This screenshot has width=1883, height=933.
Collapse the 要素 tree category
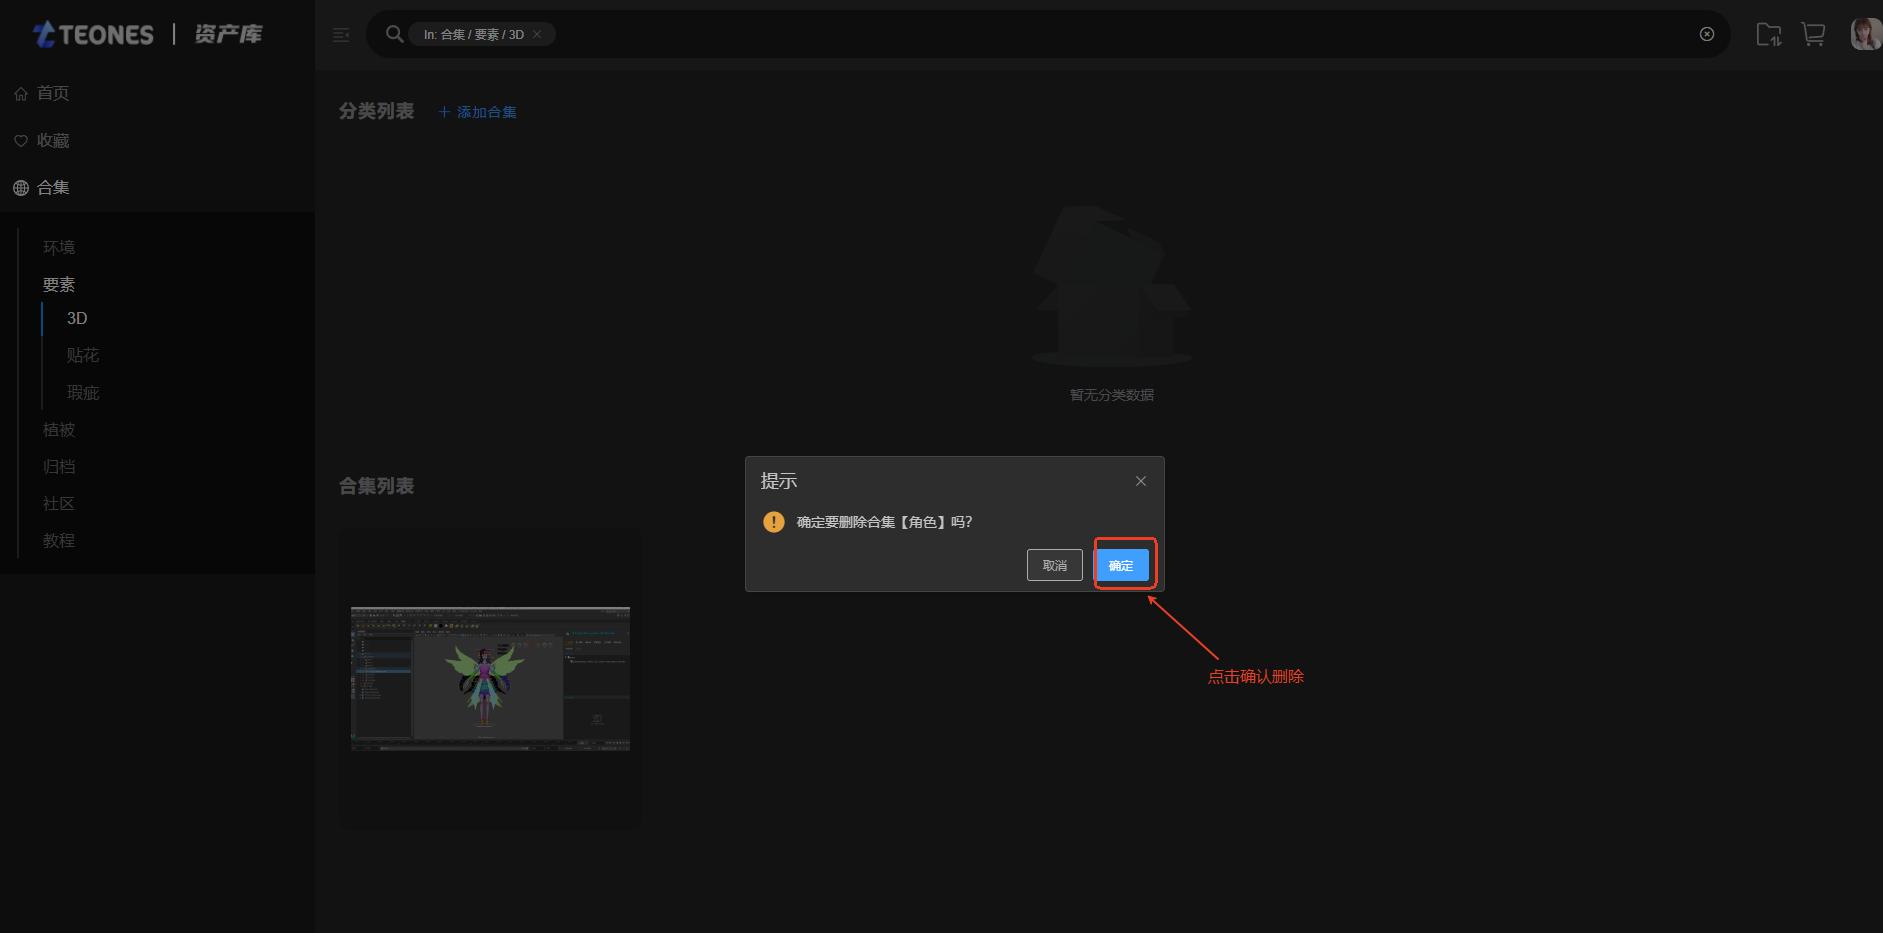click(x=59, y=285)
